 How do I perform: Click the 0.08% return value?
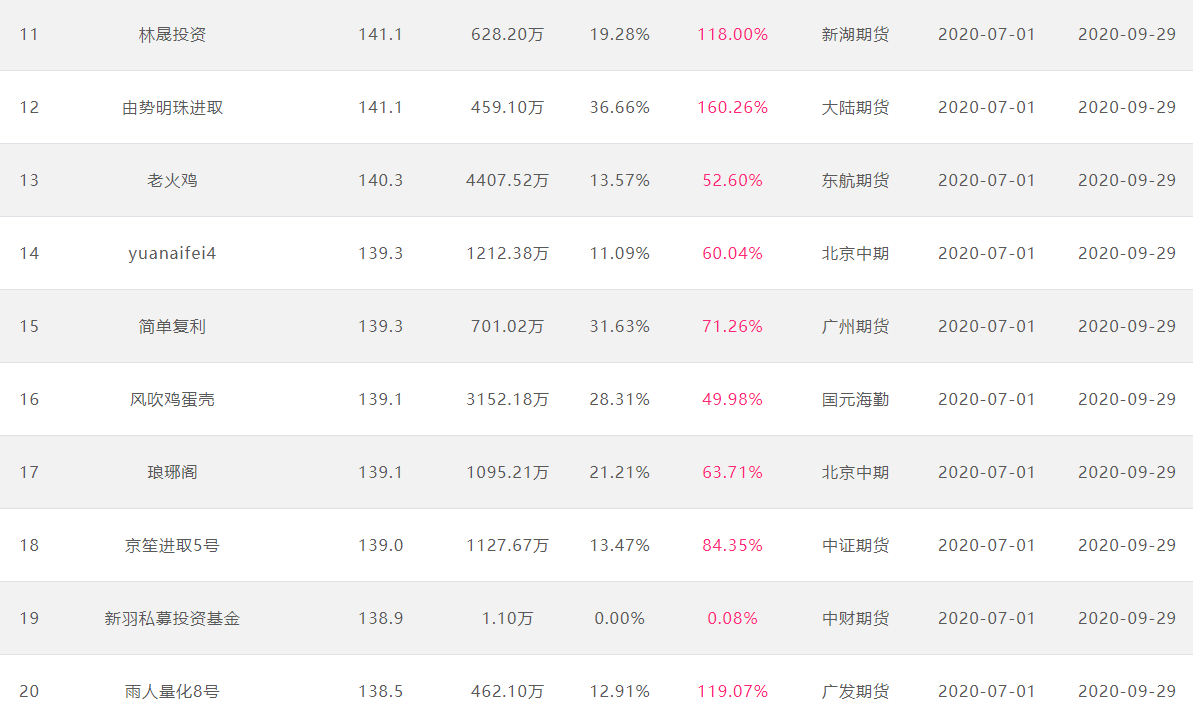732,619
